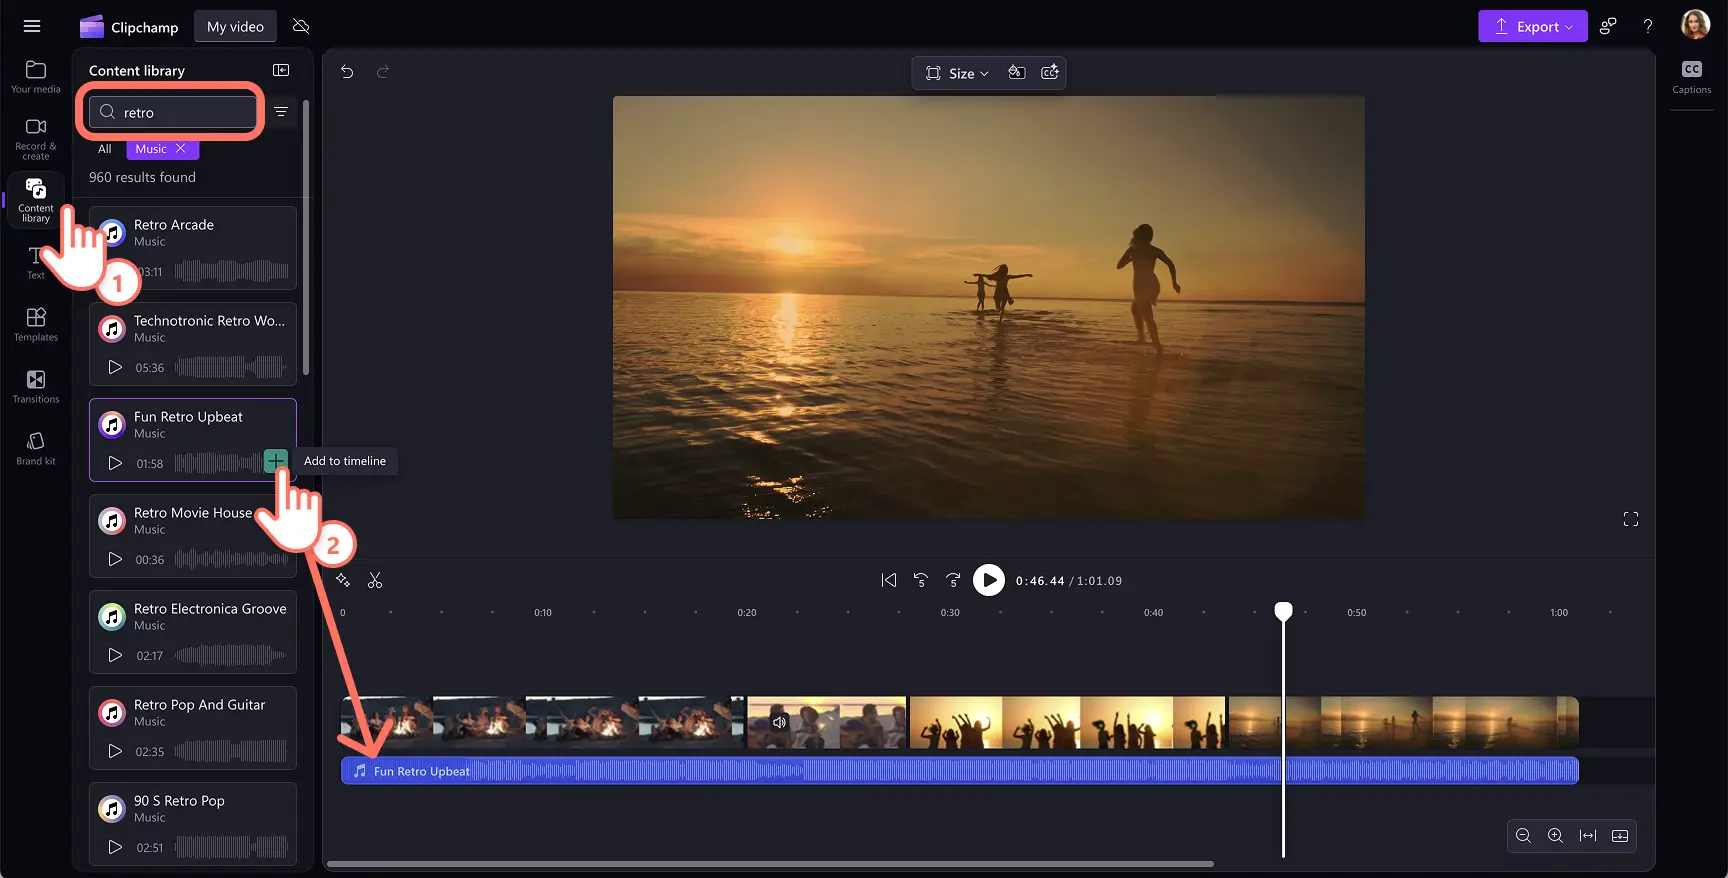Add Fun Retro Upbeat to timeline
Image resolution: width=1728 pixels, height=878 pixels.
[x=275, y=461]
